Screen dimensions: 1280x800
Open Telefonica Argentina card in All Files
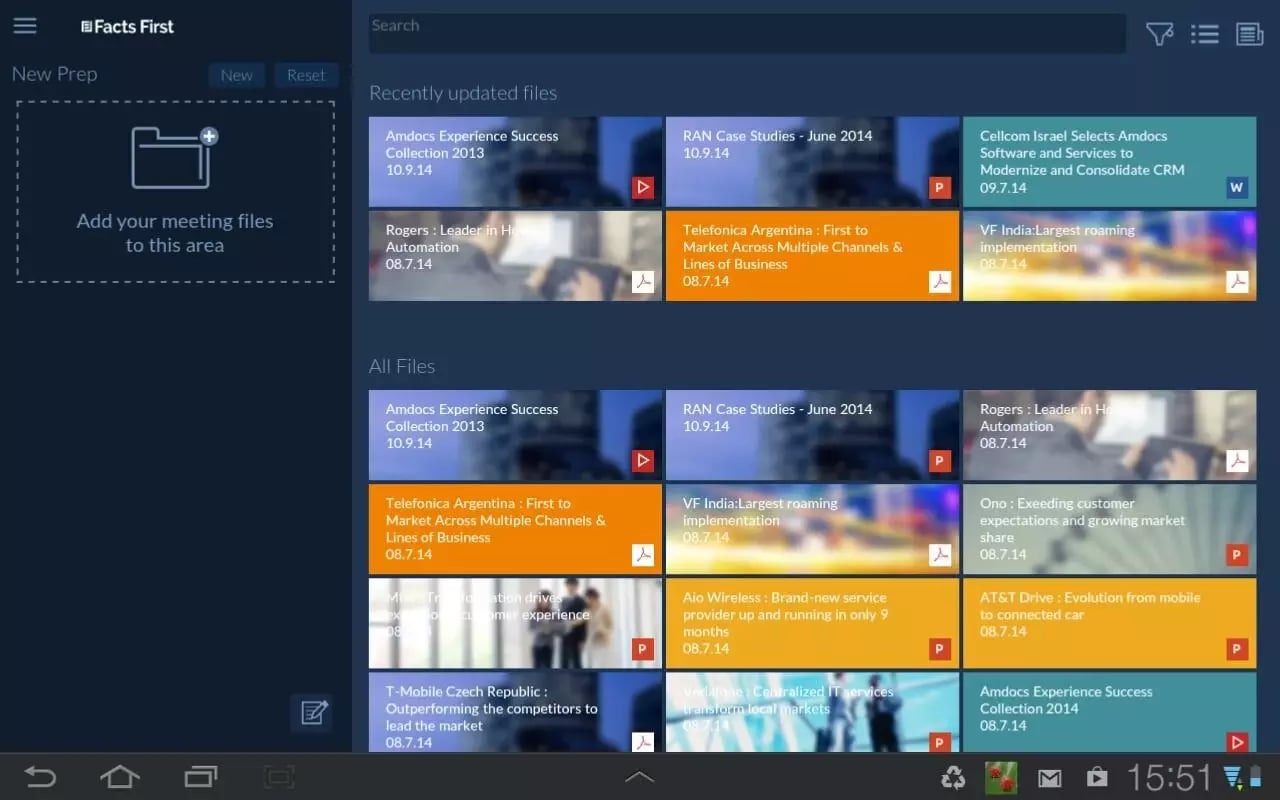point(515,529)
